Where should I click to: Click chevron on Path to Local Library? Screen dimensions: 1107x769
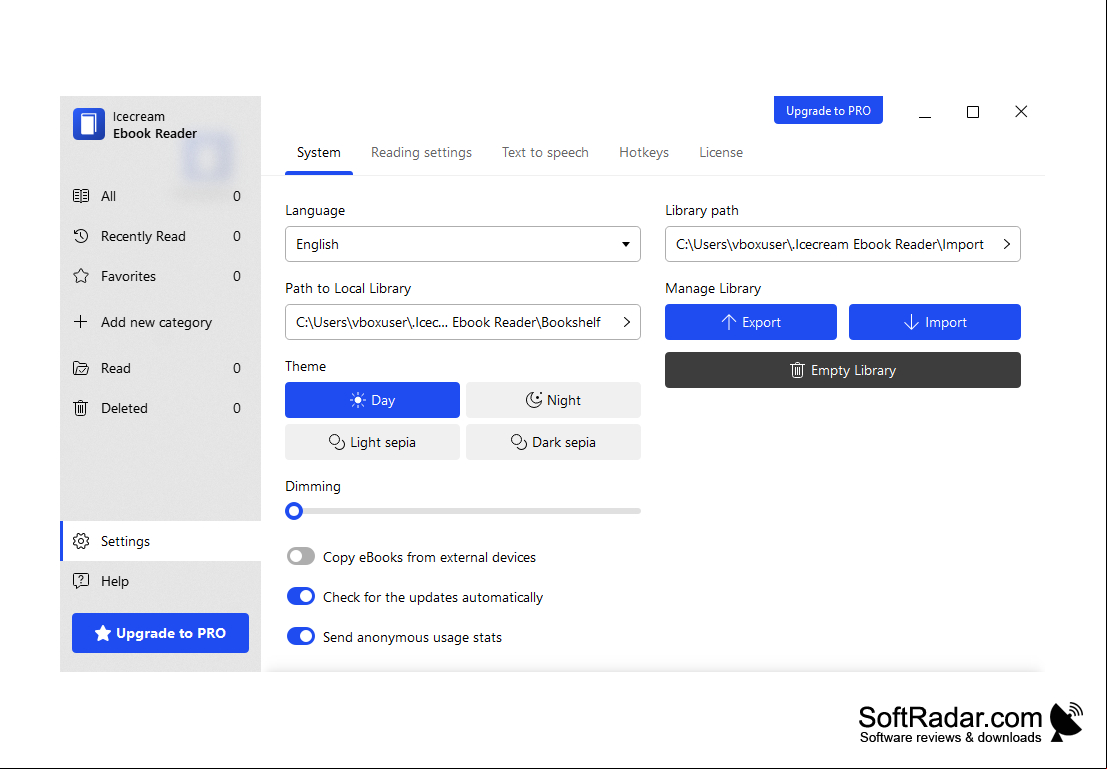(626, 322)
